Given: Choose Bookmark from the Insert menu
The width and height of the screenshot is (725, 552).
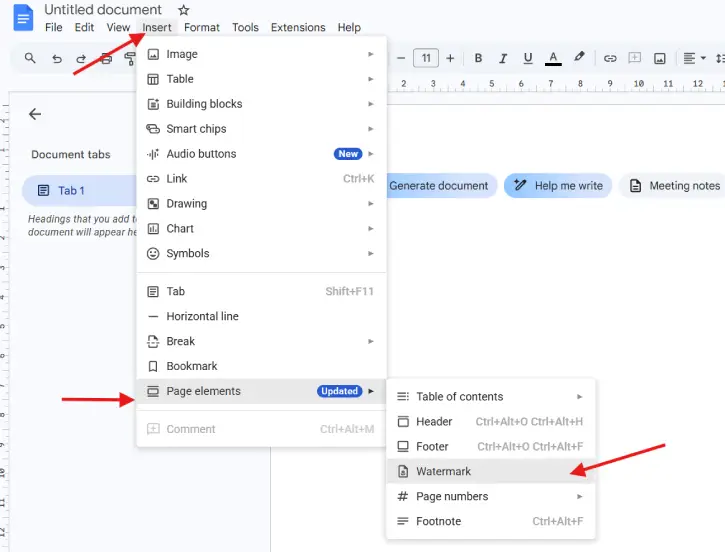Looking at the screenshot, I should click(x=261, y=367).
